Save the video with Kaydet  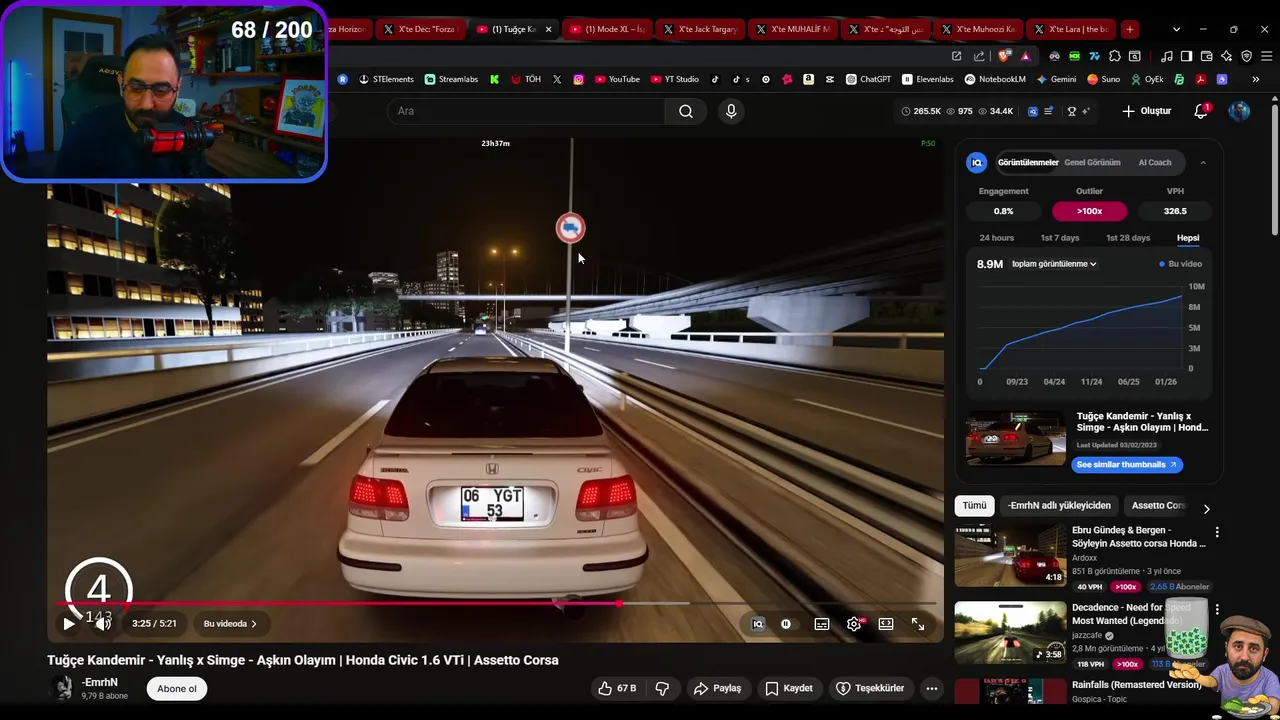tap(789, 688)
